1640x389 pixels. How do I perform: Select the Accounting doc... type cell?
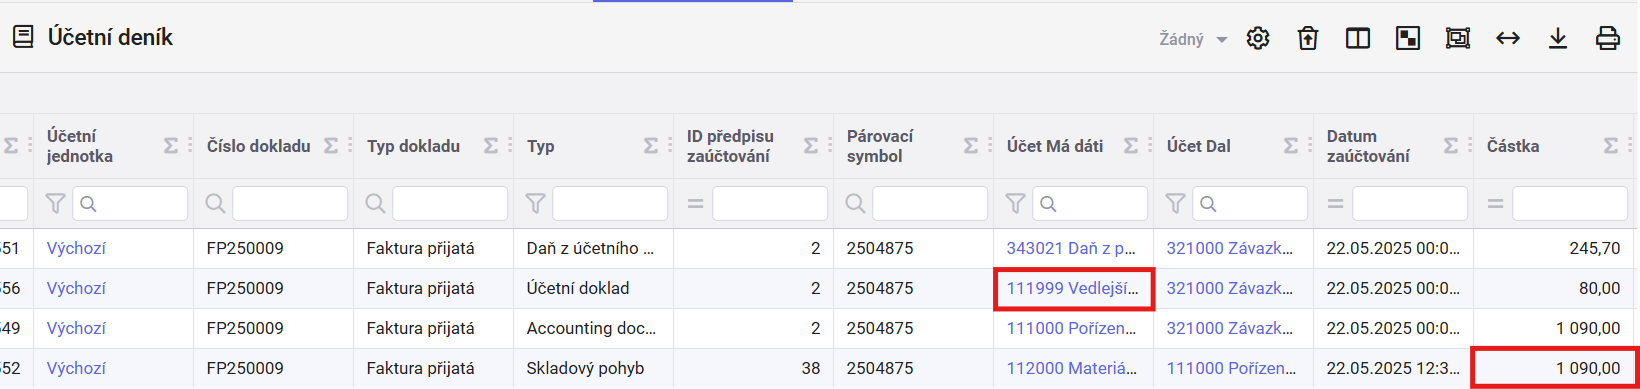[x=594, y=328]
